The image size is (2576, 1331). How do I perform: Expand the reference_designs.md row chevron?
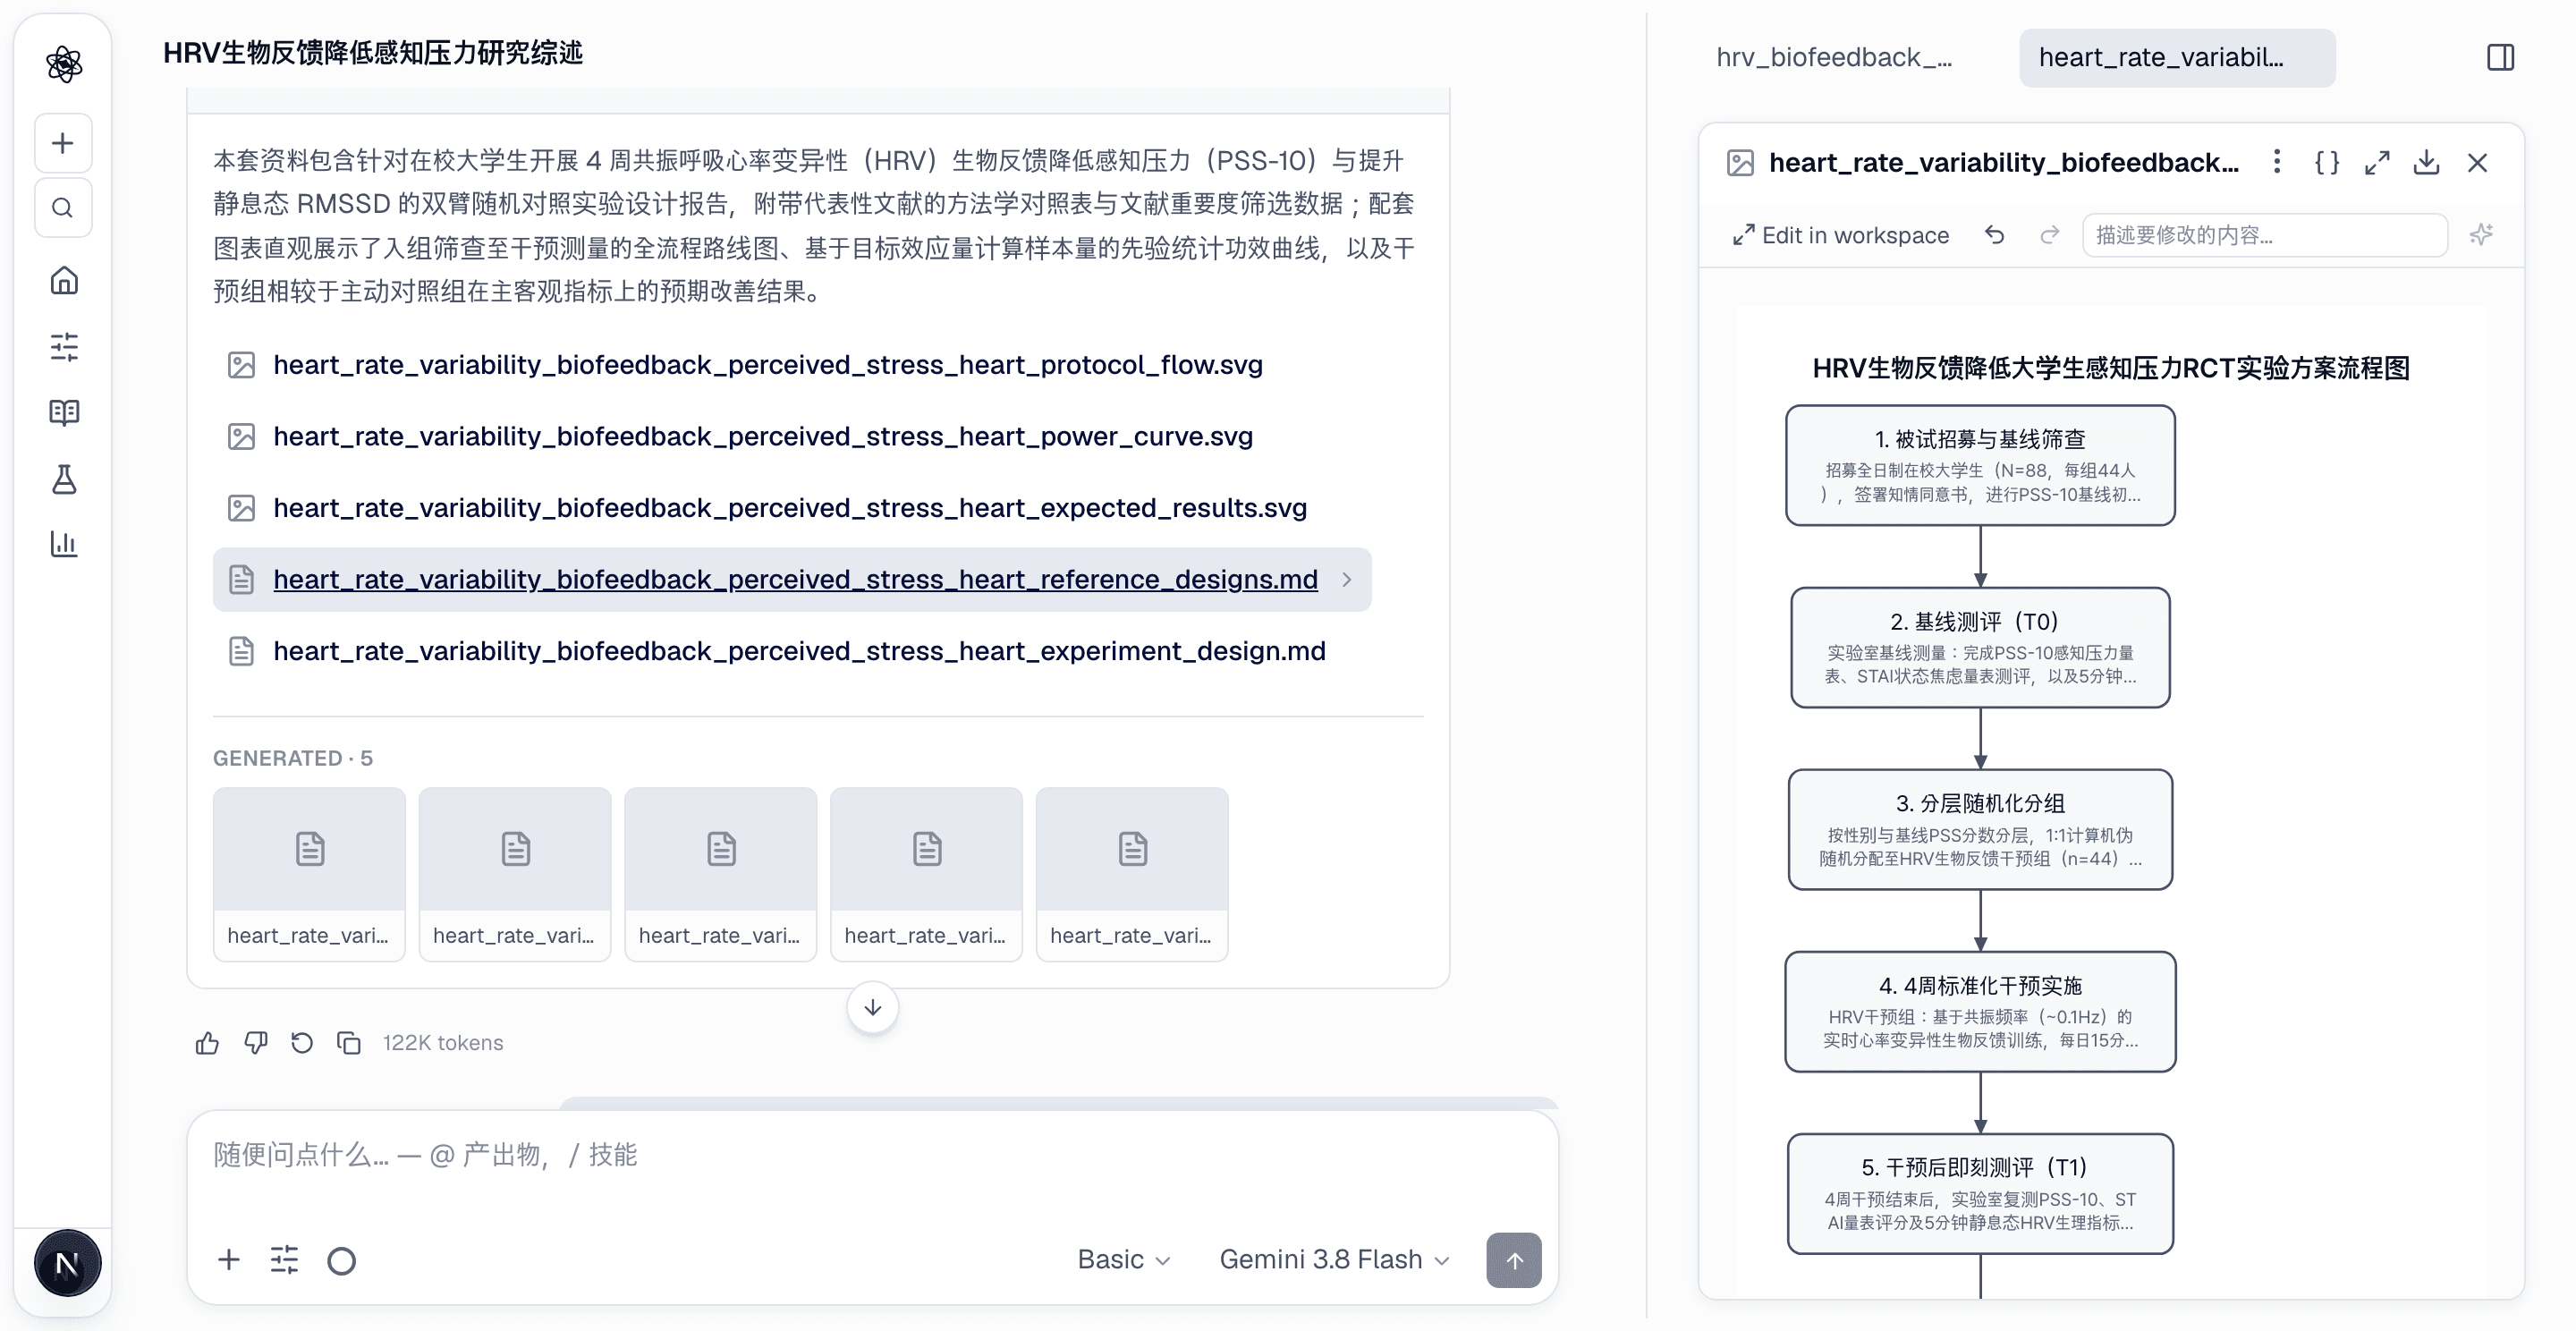pyautogui.click(x=1347, y=580)
